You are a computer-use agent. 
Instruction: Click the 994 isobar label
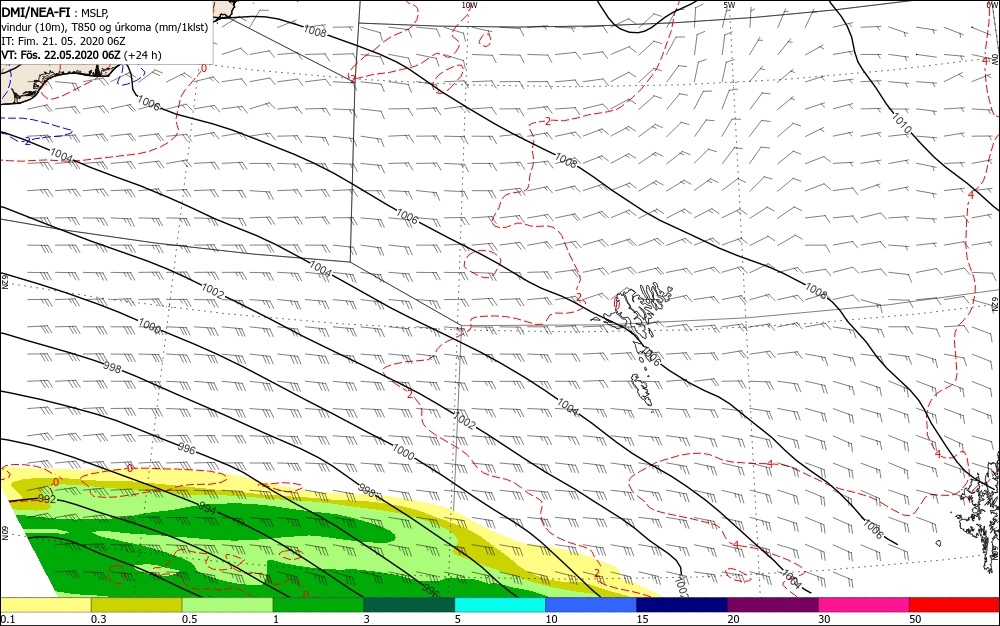click(x=207, y=509)
